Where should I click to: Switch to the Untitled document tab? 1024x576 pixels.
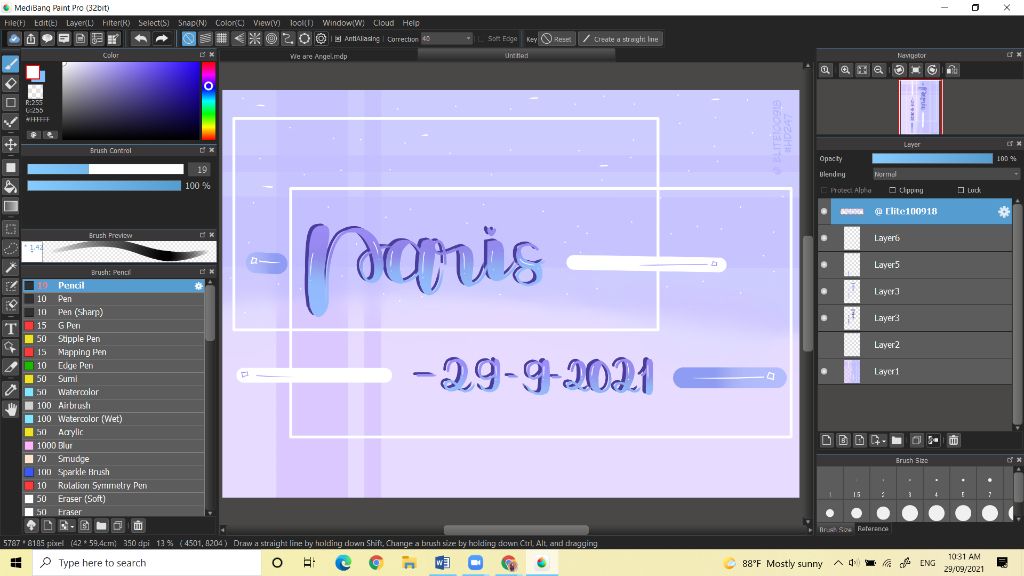516,56
